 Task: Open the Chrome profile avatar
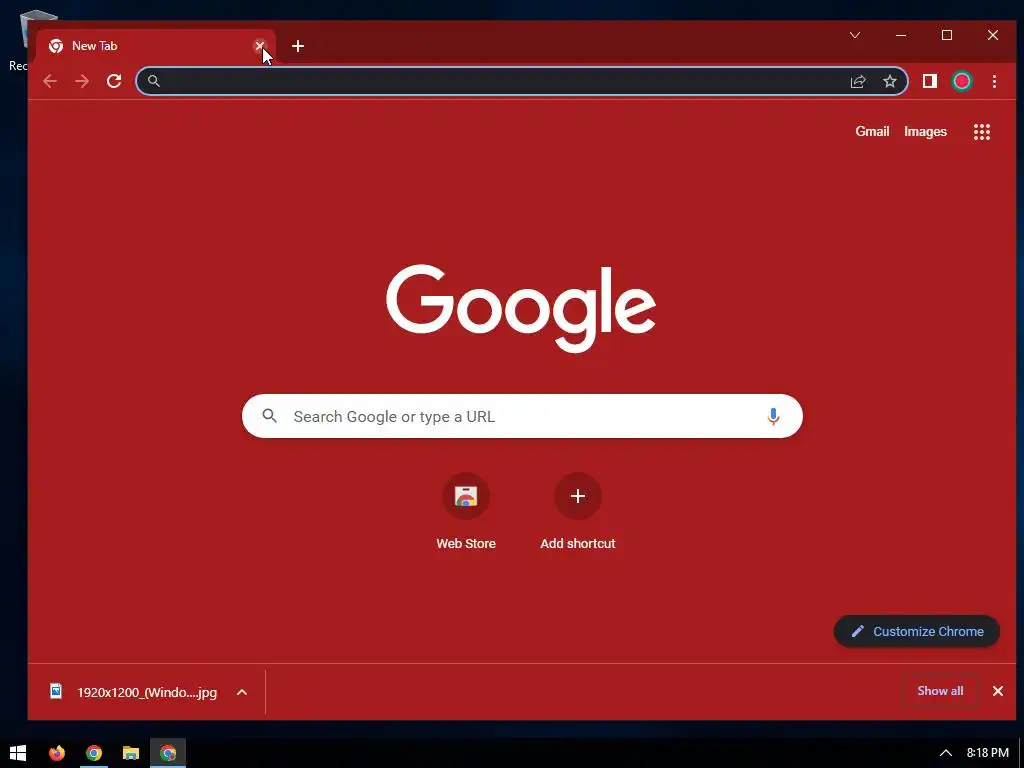coord(961,81)
